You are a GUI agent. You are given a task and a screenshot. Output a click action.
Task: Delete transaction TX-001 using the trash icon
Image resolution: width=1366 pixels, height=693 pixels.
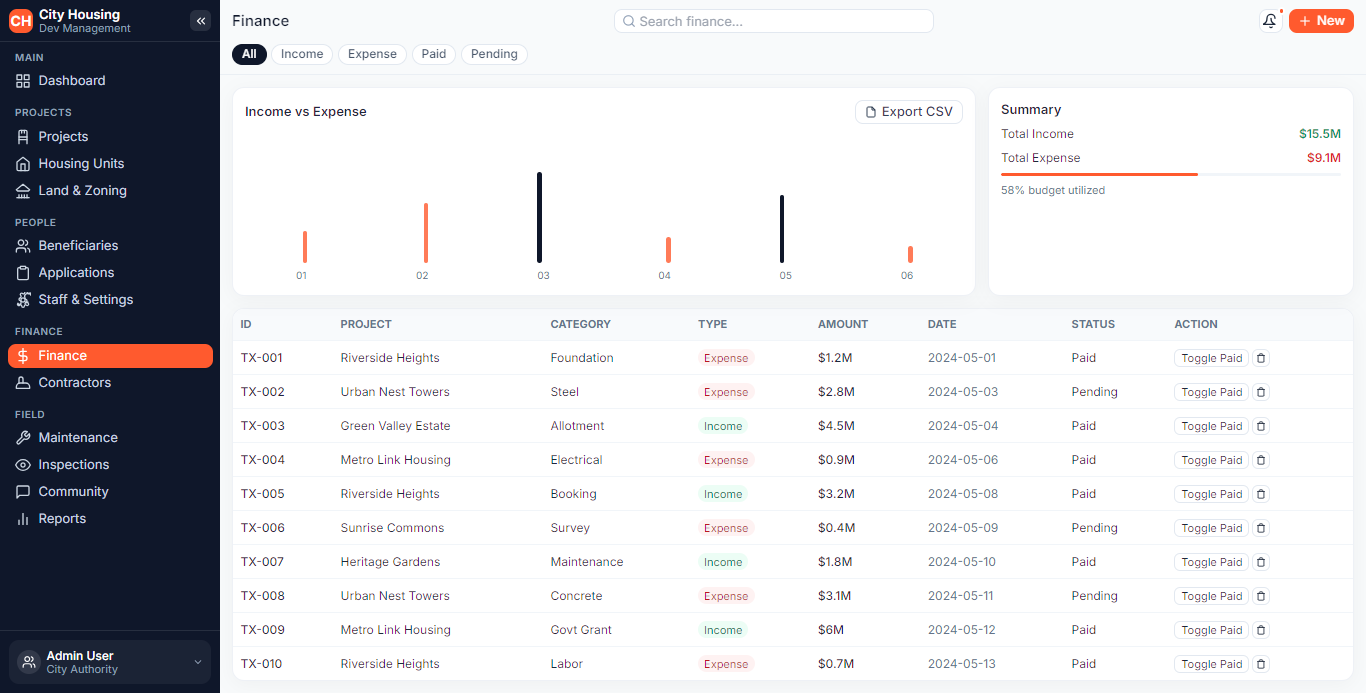coord(1261,358)
